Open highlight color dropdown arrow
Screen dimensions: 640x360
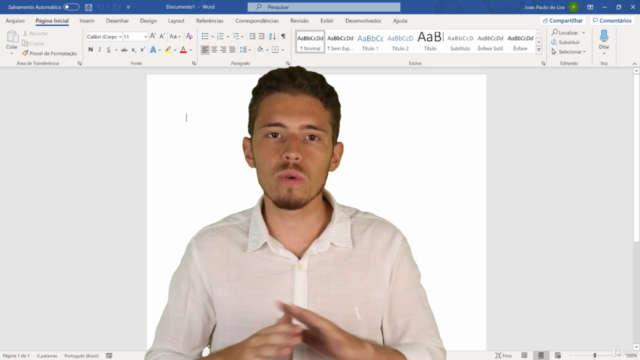point(175,50)
